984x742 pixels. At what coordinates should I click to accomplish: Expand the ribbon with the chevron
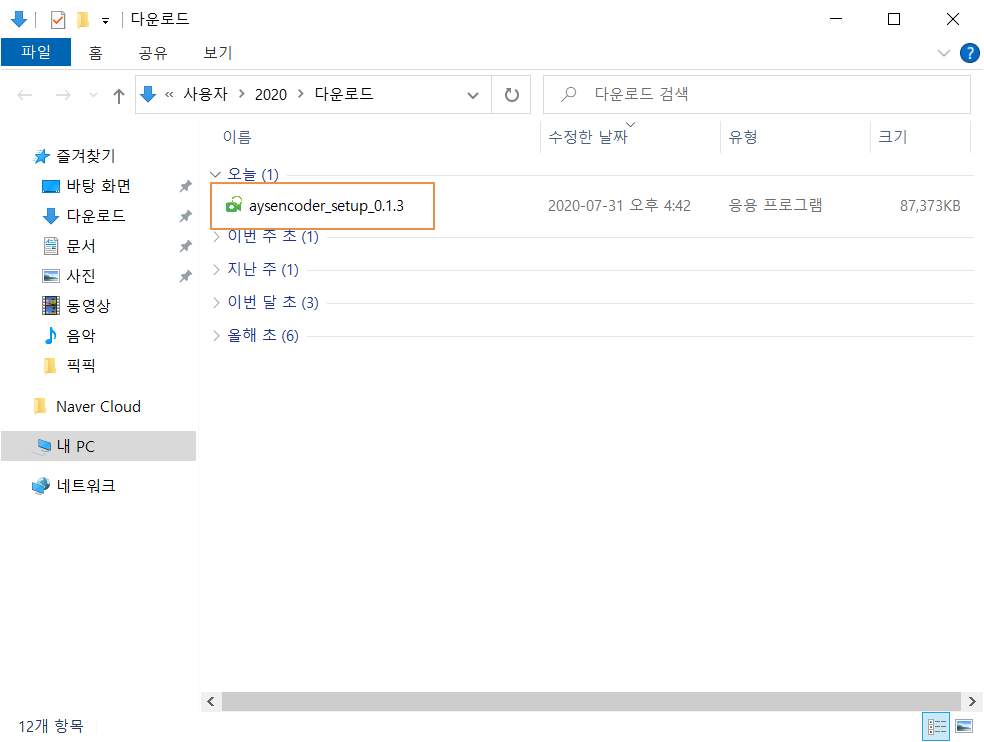[x=944, y=53]
